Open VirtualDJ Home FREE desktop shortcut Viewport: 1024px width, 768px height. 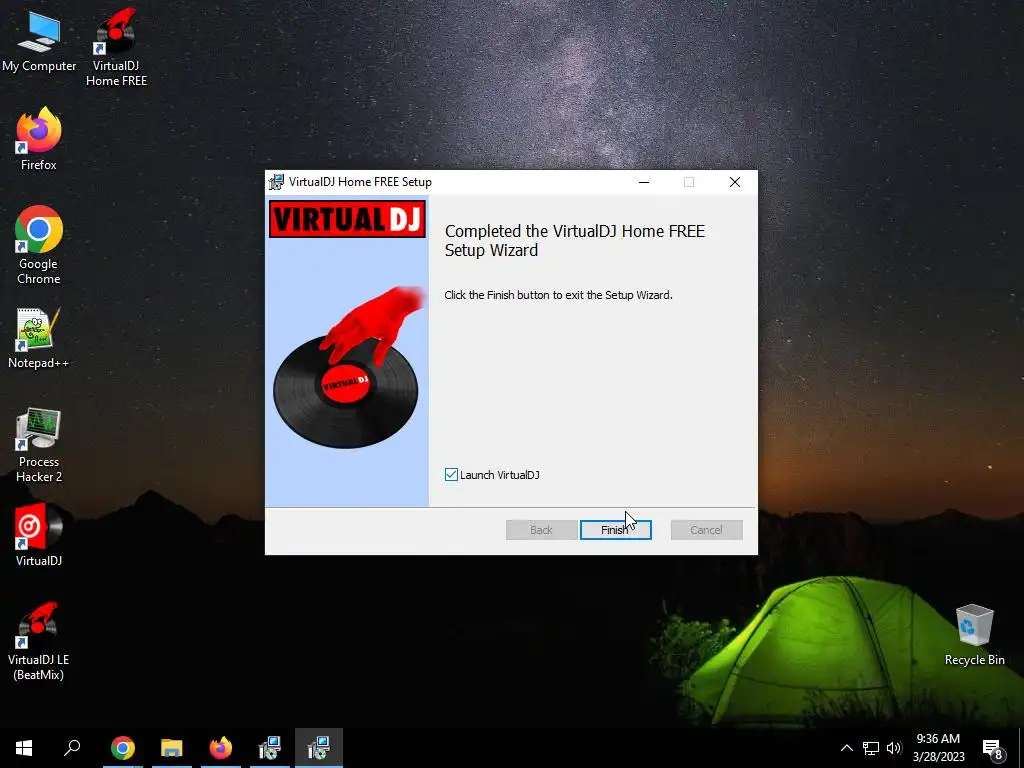coord(116,47)
